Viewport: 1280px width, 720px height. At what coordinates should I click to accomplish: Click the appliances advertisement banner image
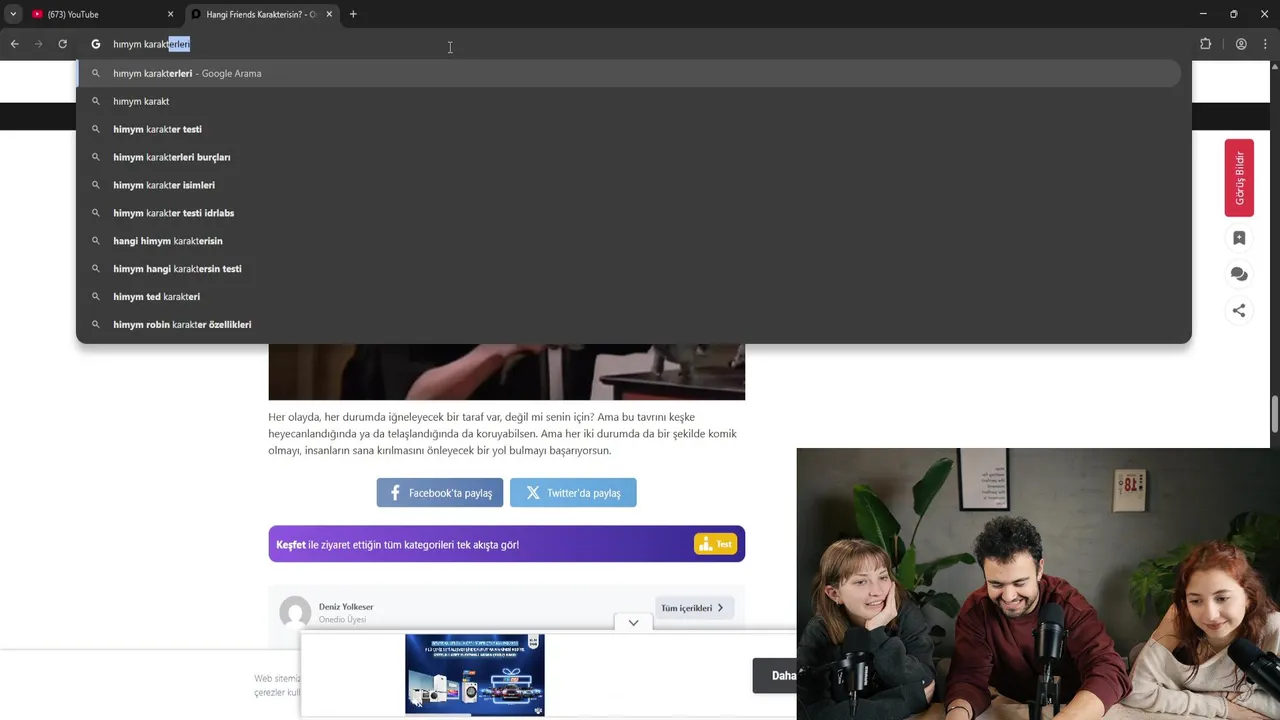click(x=475, y=674)
